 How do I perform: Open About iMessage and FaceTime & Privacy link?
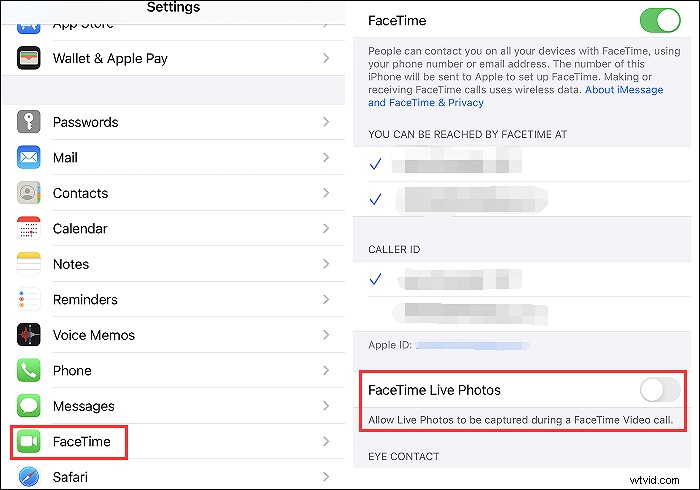click(515, 96)
